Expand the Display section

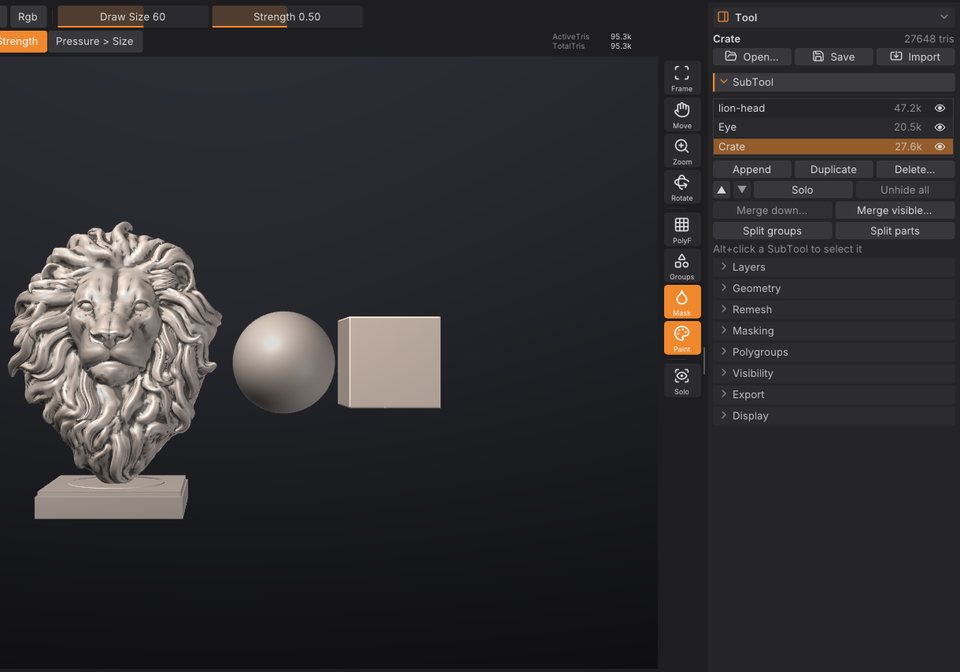(833, 416)
